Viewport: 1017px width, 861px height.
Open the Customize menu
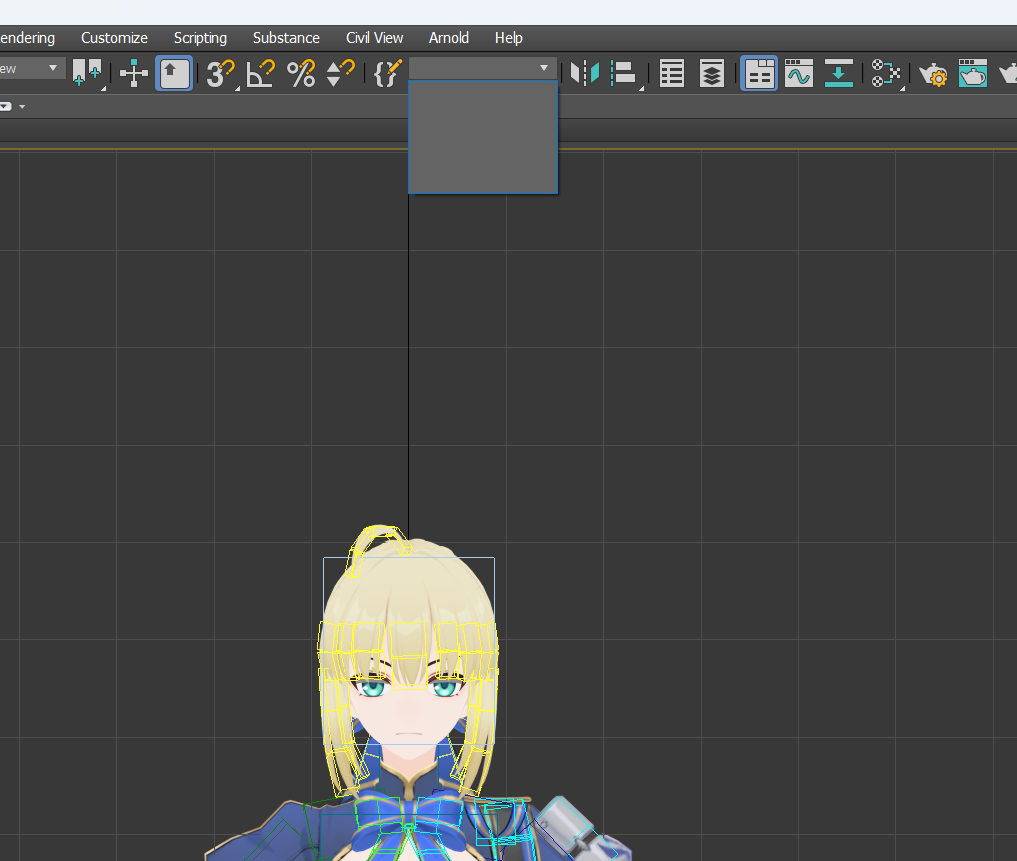[x=114, y=38]
